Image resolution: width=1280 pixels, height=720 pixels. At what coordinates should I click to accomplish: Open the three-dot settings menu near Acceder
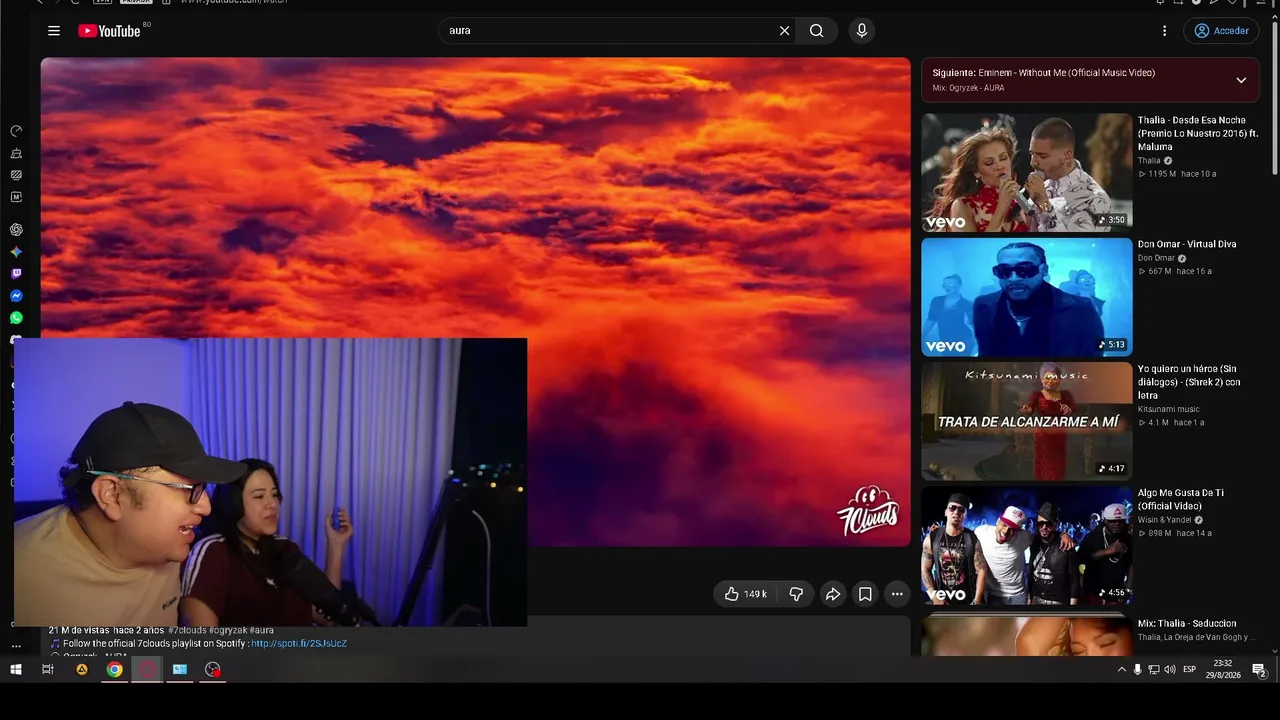[1164, 31]
